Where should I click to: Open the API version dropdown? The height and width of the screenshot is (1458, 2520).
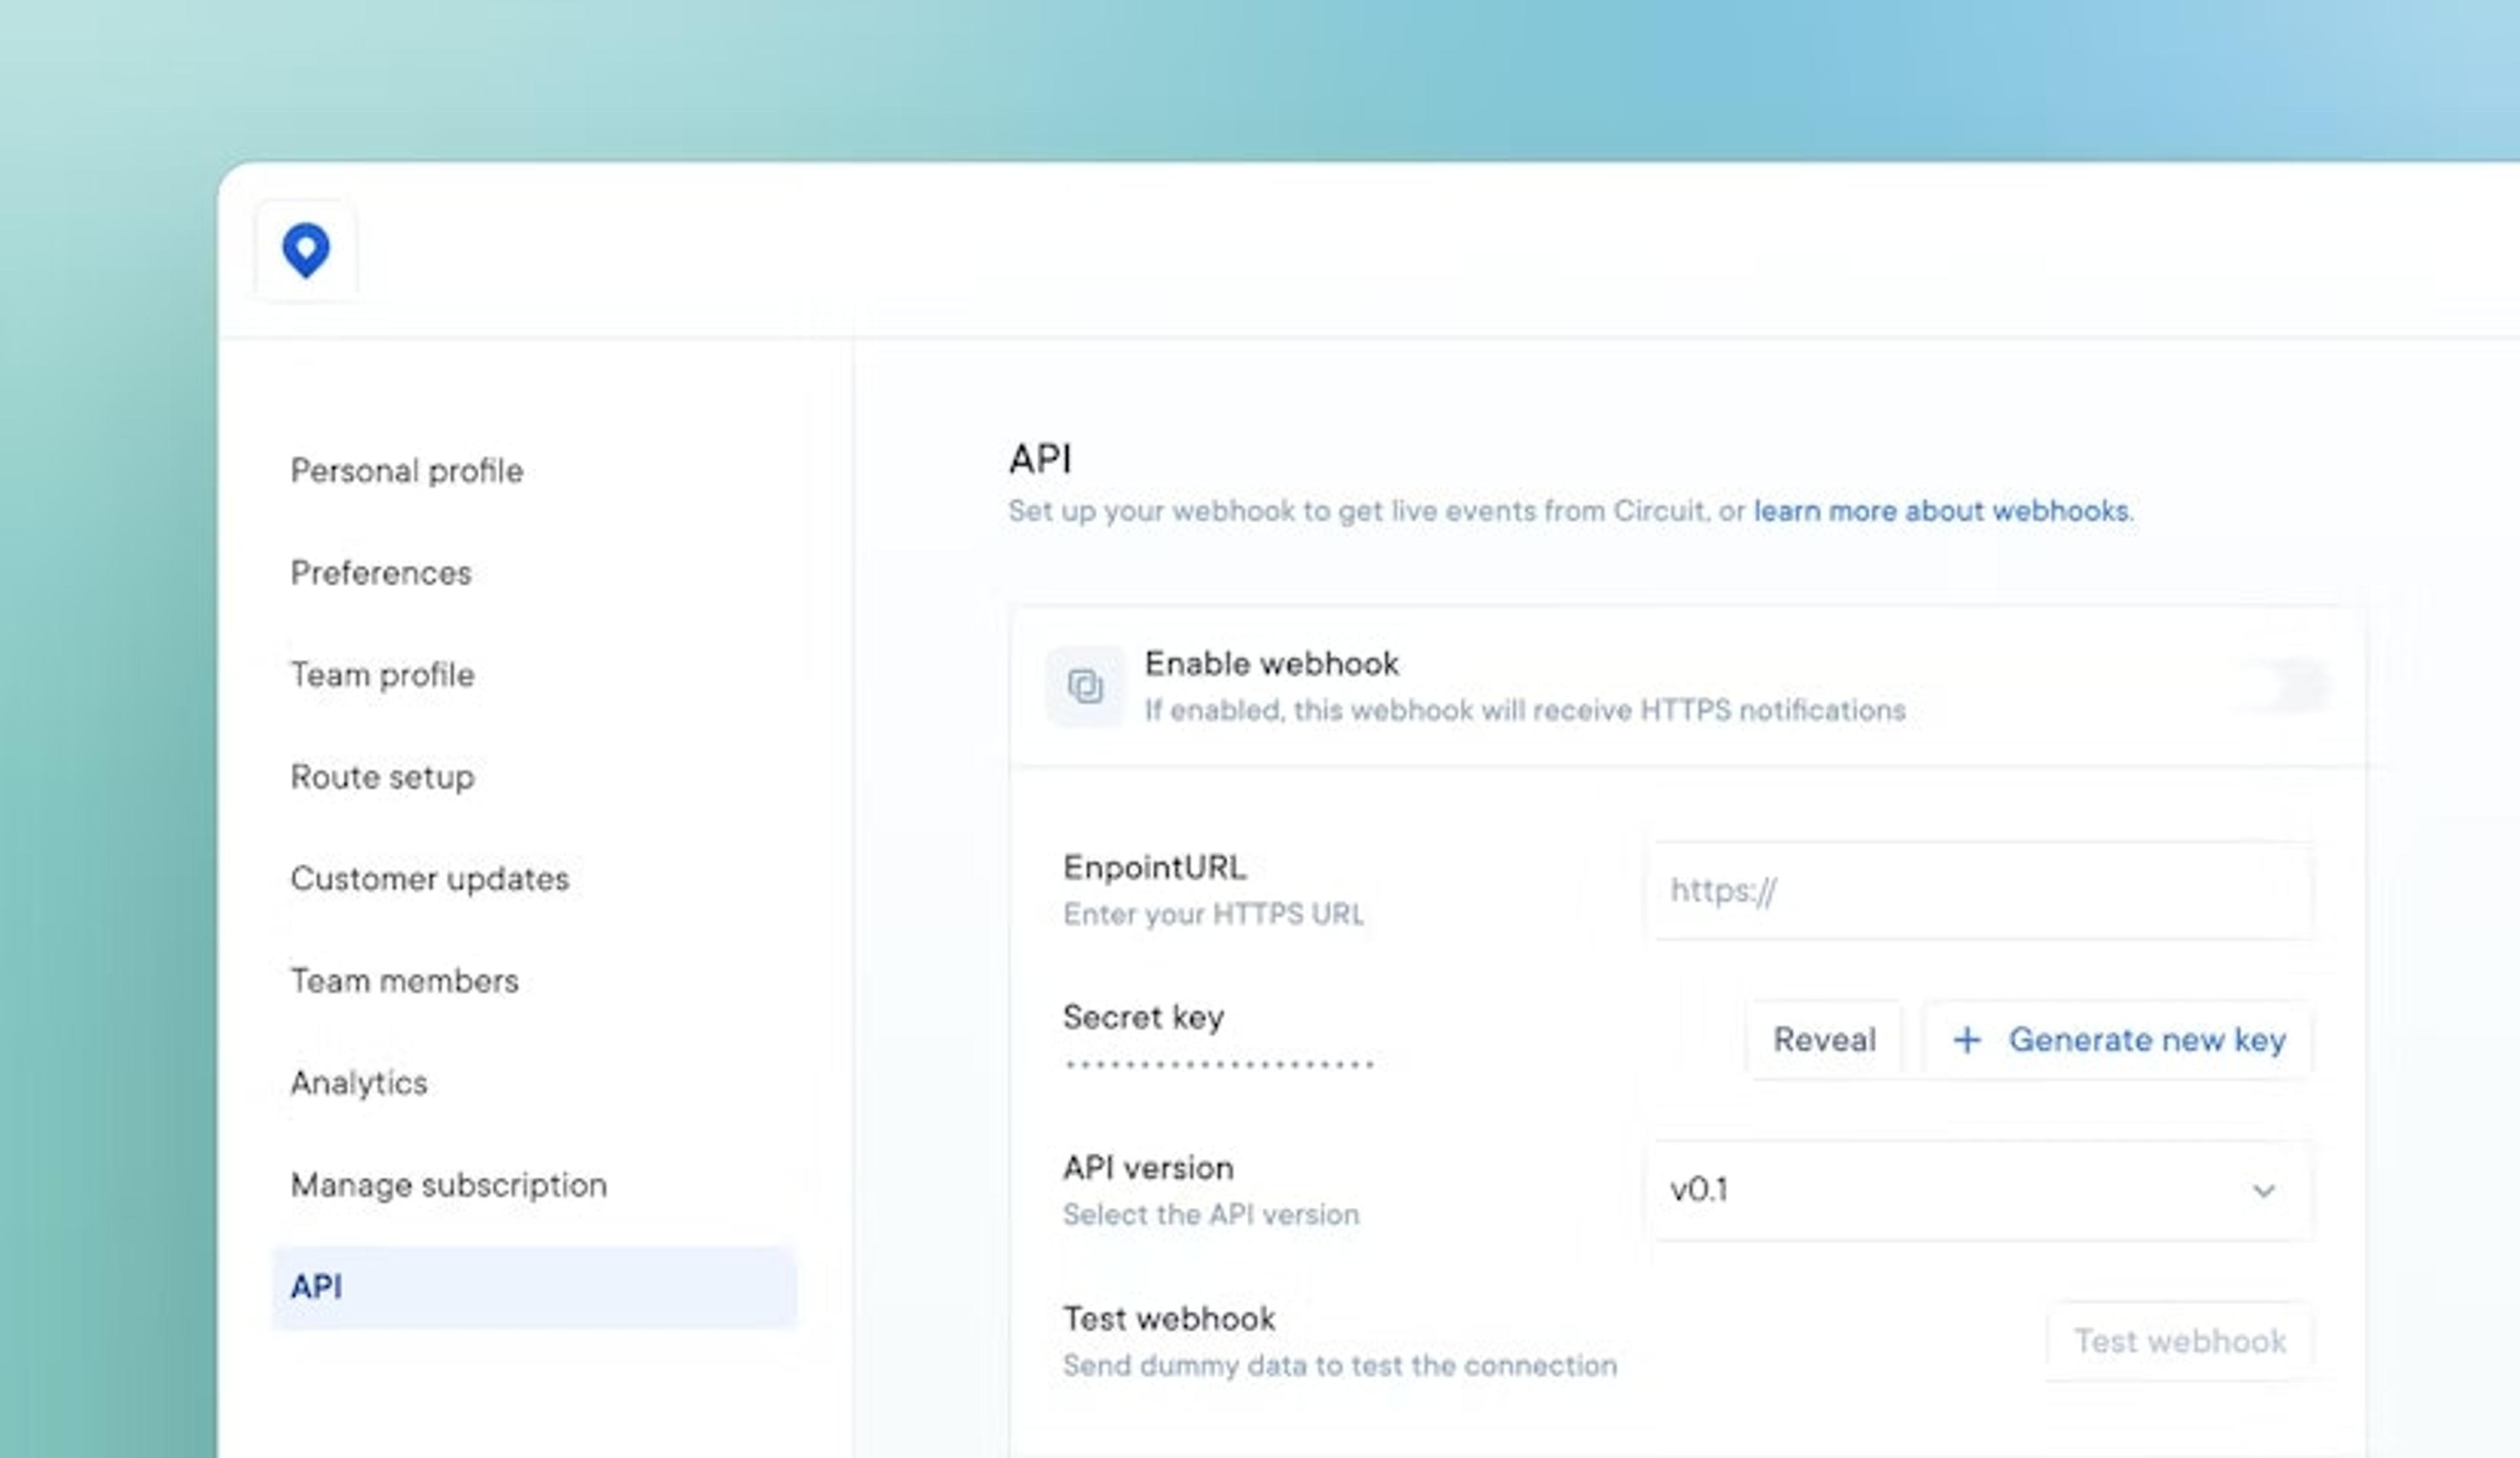click(1978, 1190)
